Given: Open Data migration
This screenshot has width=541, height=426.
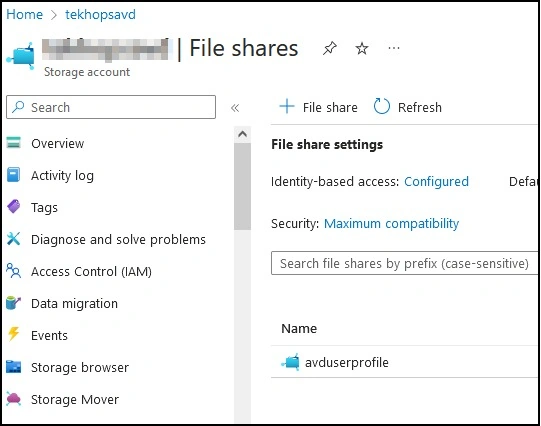Looking at the screenshot, I should click(x=75, y=304).
